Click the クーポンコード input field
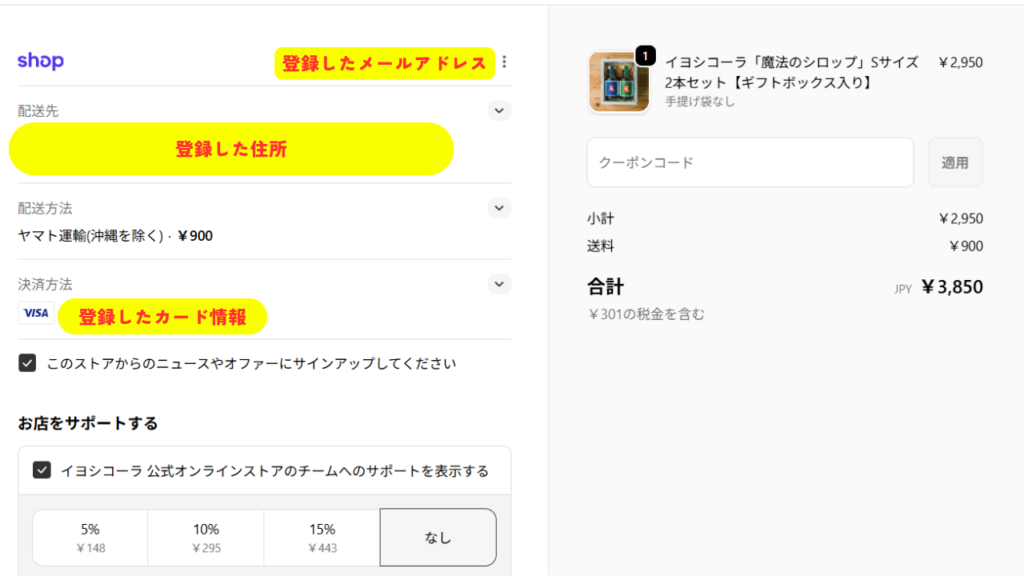Viewport: 1024px width, 576px height. point(750,162)
